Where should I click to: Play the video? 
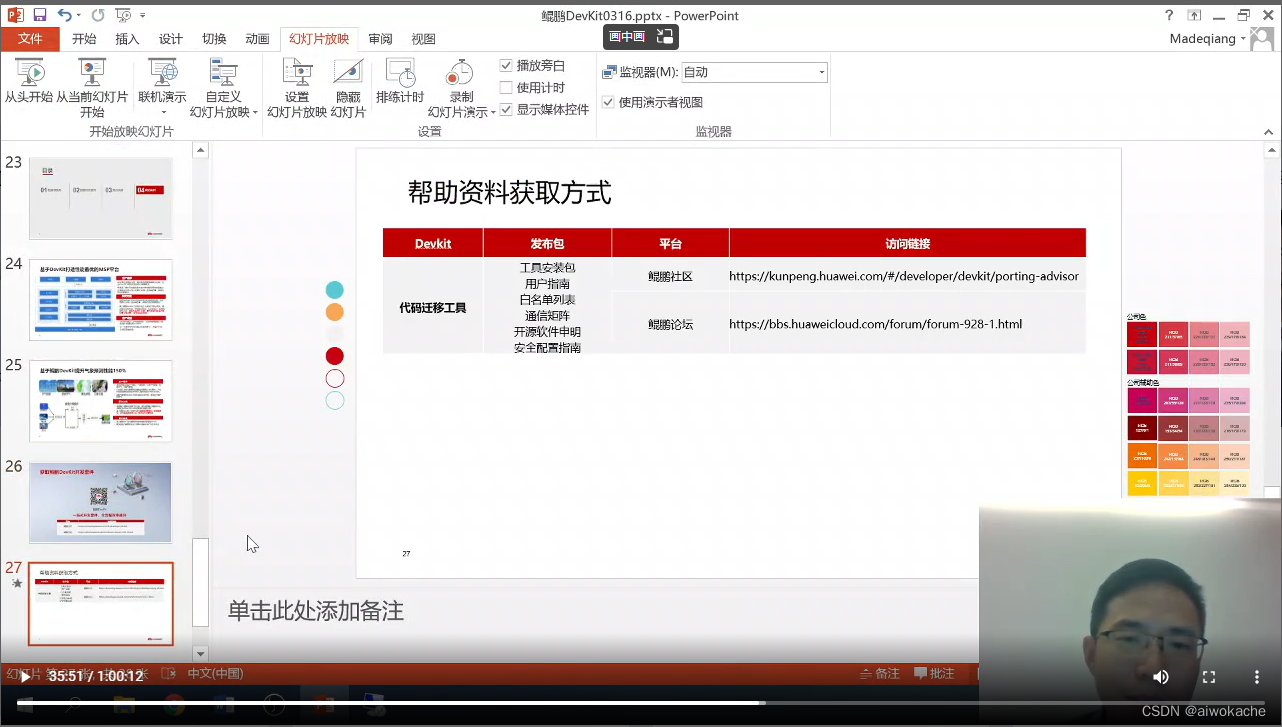click(25, 677)
